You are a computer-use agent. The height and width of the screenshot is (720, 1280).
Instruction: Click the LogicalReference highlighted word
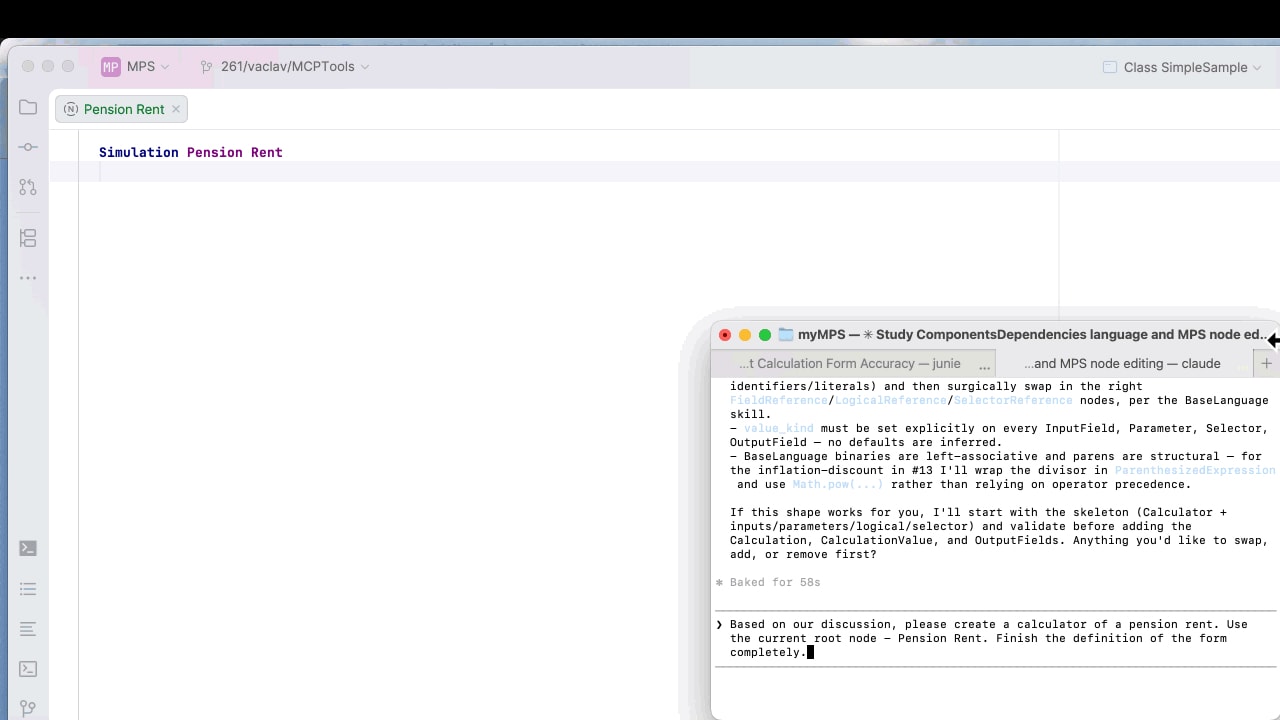pyautogui.click(x=890, y=400)
